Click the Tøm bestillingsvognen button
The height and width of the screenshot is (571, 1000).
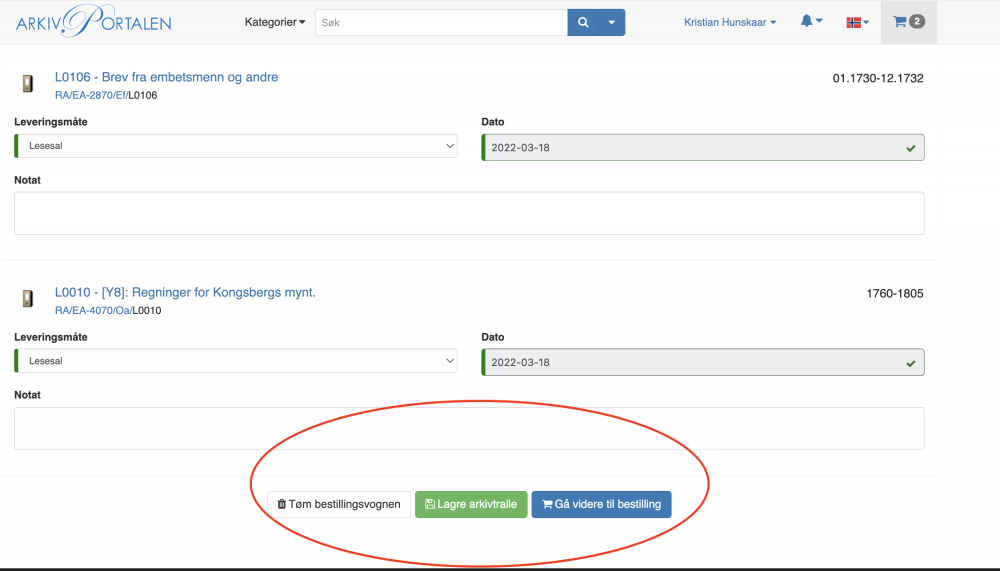click(x=339, y=504)
